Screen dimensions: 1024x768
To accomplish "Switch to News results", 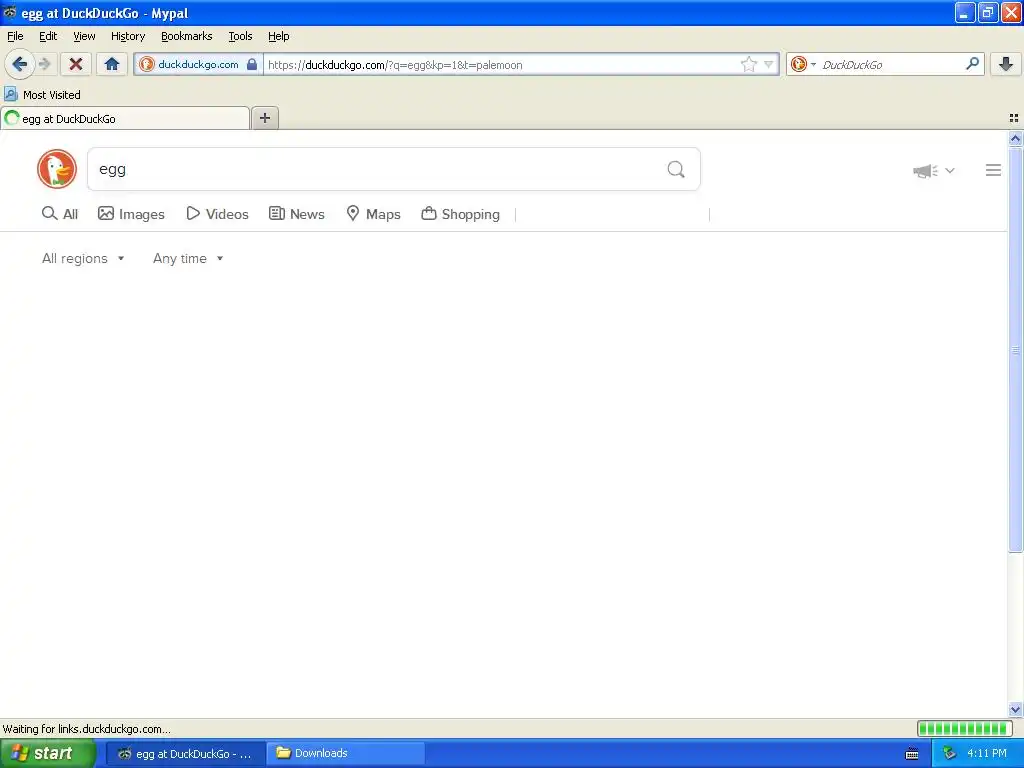I will (297, 214).
